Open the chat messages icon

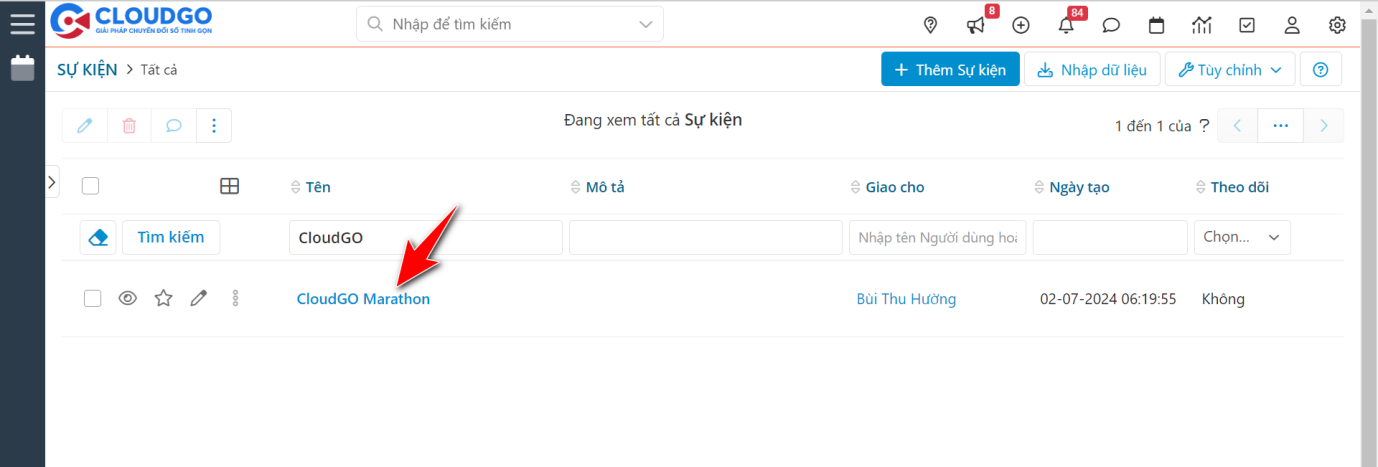[1111, 25]
